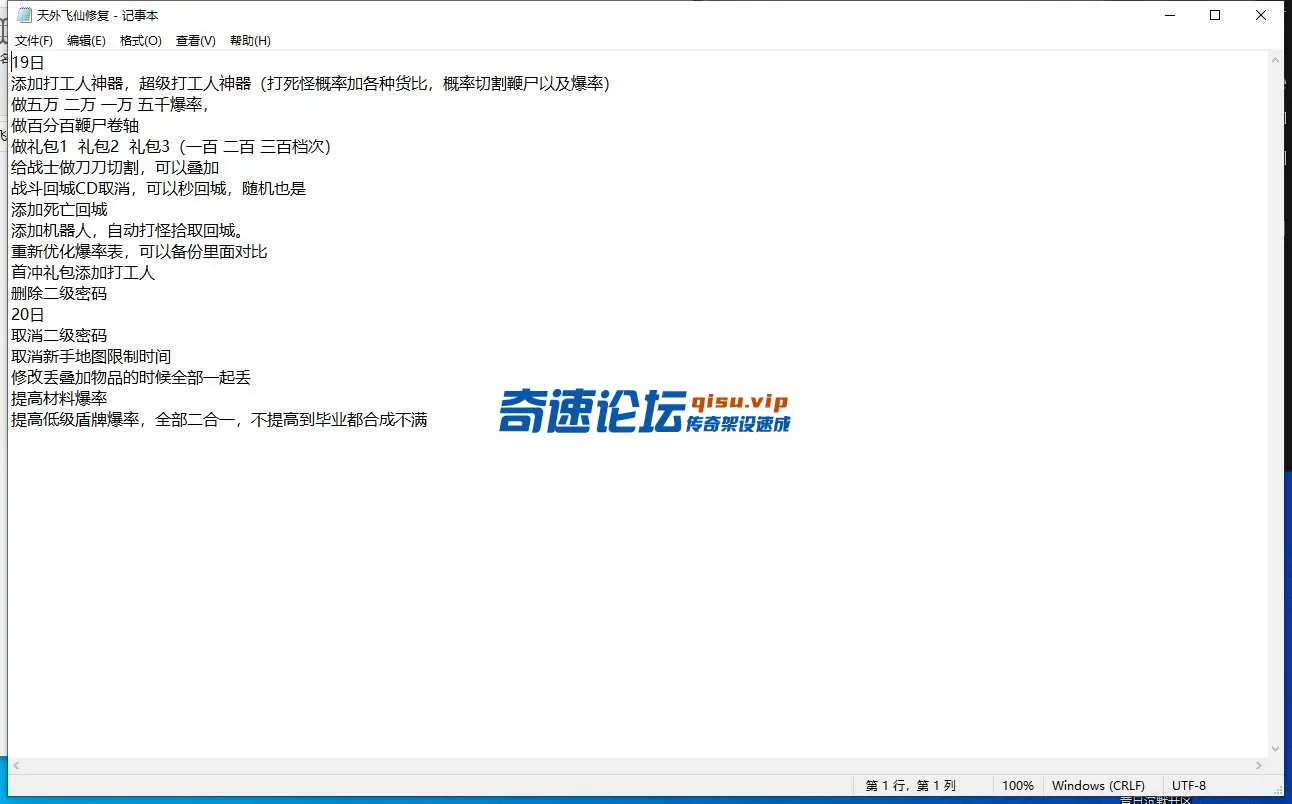The image size is (1292, 804).
Task: Click the line '取消新手地图限制时间'
Action: tap(91, 356)
